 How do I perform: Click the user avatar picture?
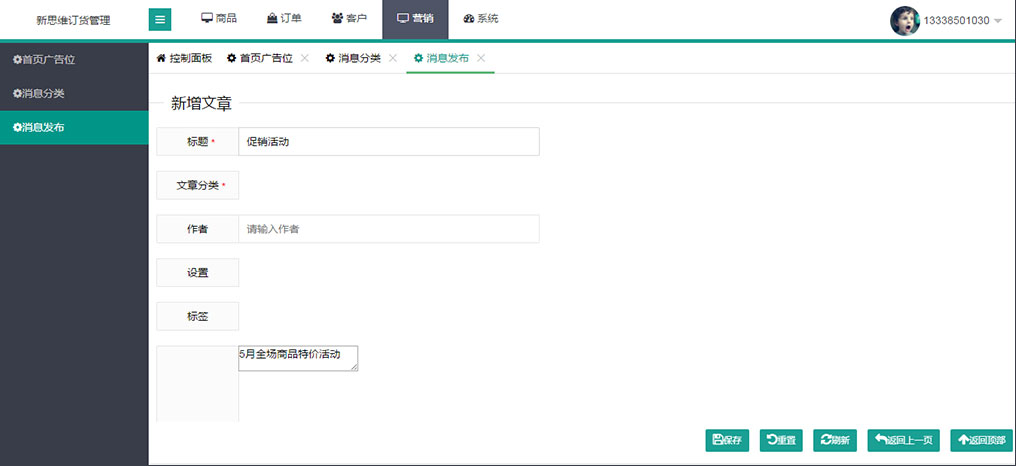905,21
